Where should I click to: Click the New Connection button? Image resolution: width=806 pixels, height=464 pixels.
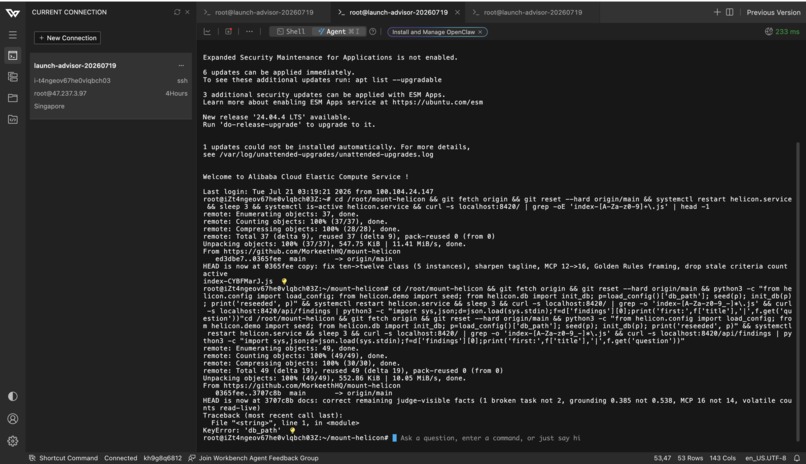(67, 38)
